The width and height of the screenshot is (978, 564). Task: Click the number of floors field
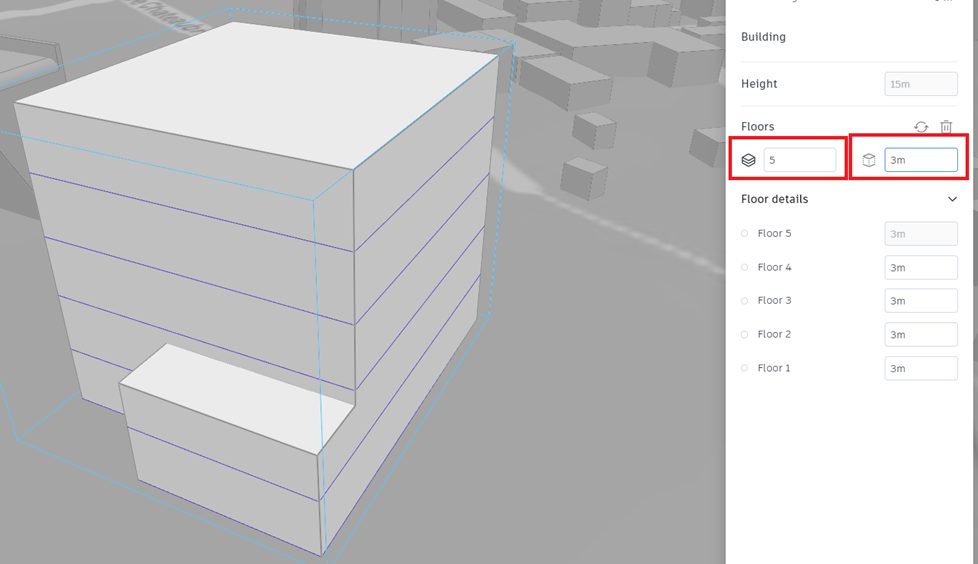[x=800, y=160]
